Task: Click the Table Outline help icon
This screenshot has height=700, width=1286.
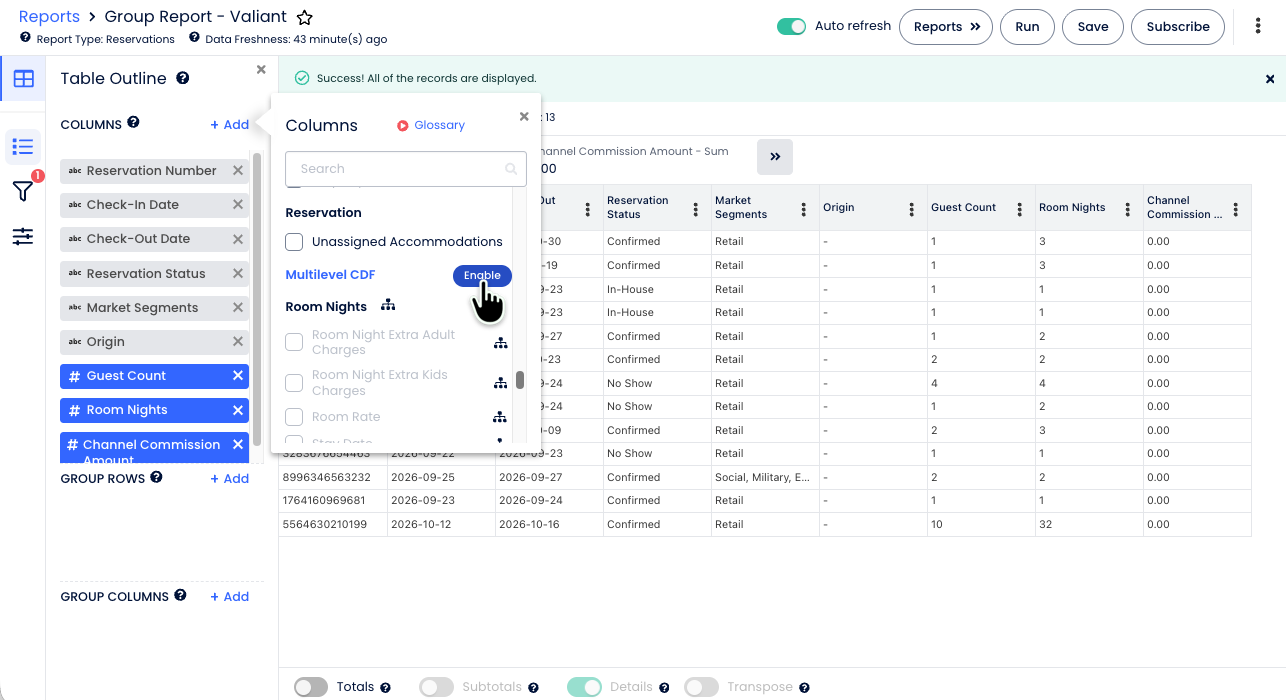Action: [183, 78]
